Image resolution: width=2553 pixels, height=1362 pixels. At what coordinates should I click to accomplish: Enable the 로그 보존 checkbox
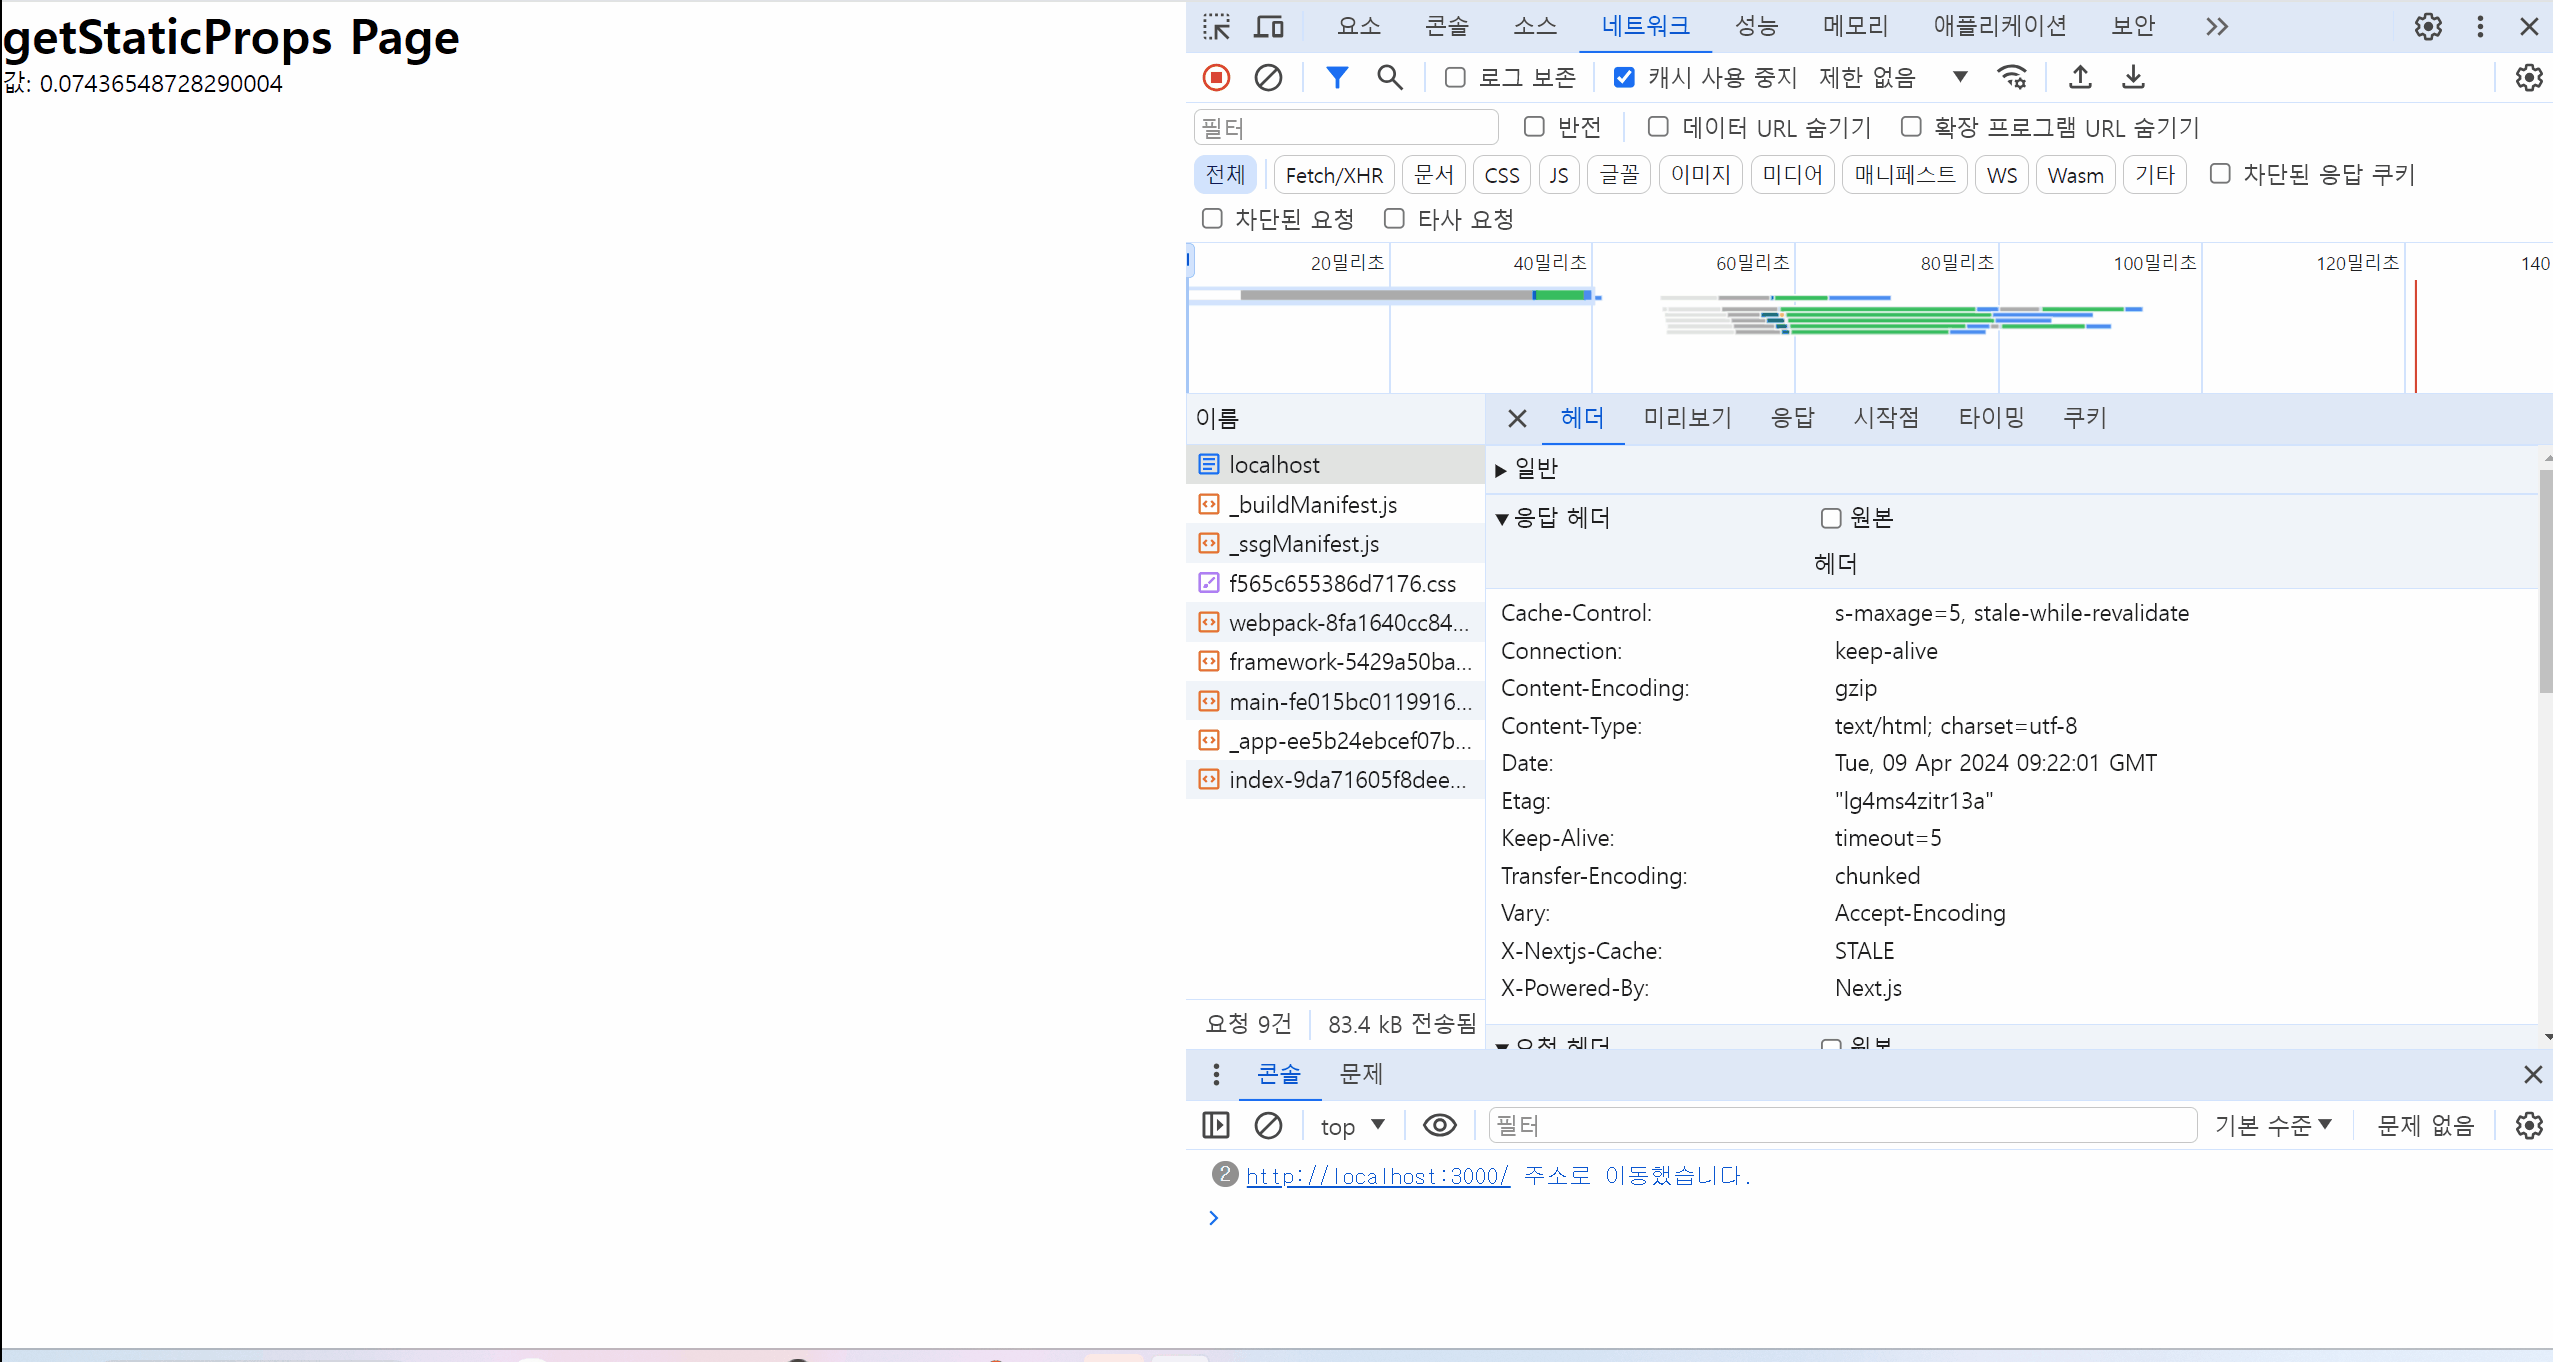click(x=1455, y=77)
